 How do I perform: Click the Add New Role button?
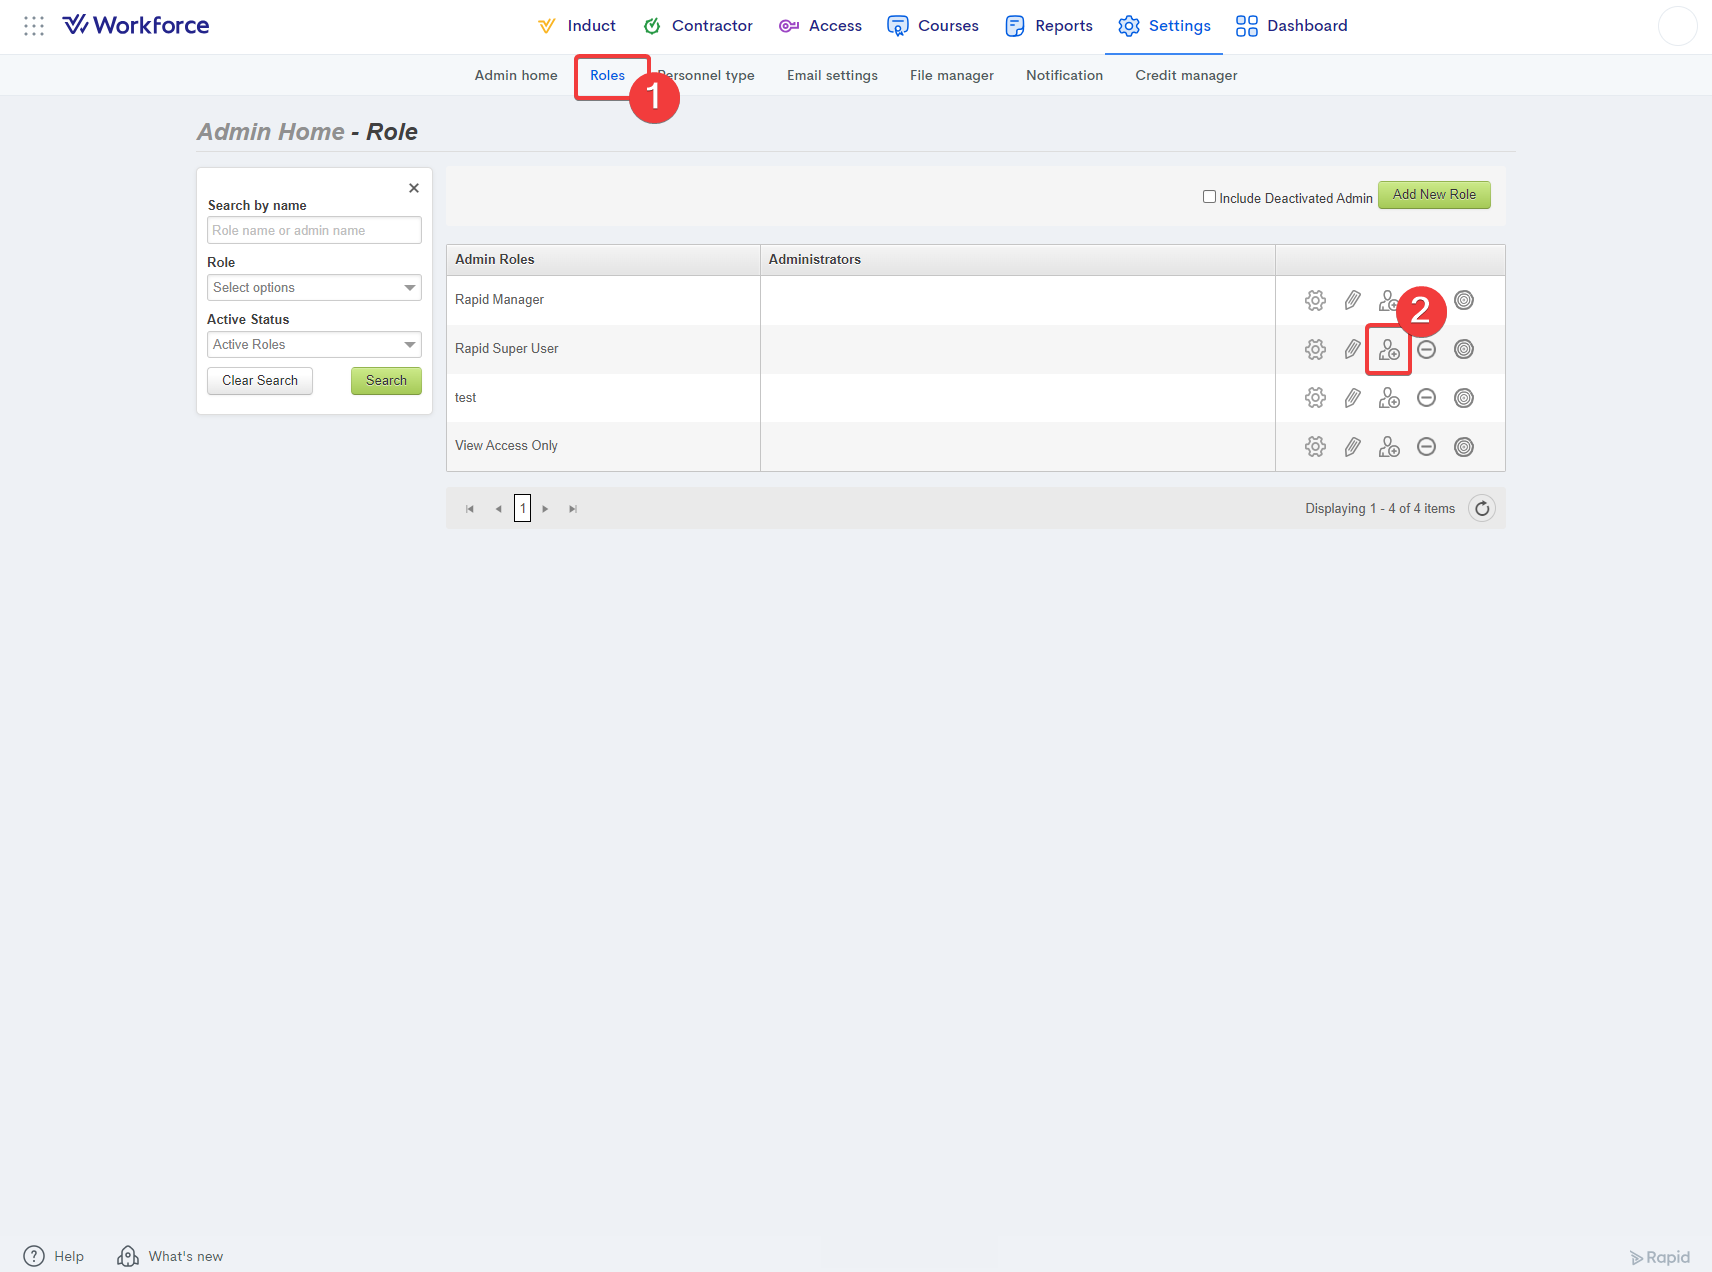[1433, 195]
